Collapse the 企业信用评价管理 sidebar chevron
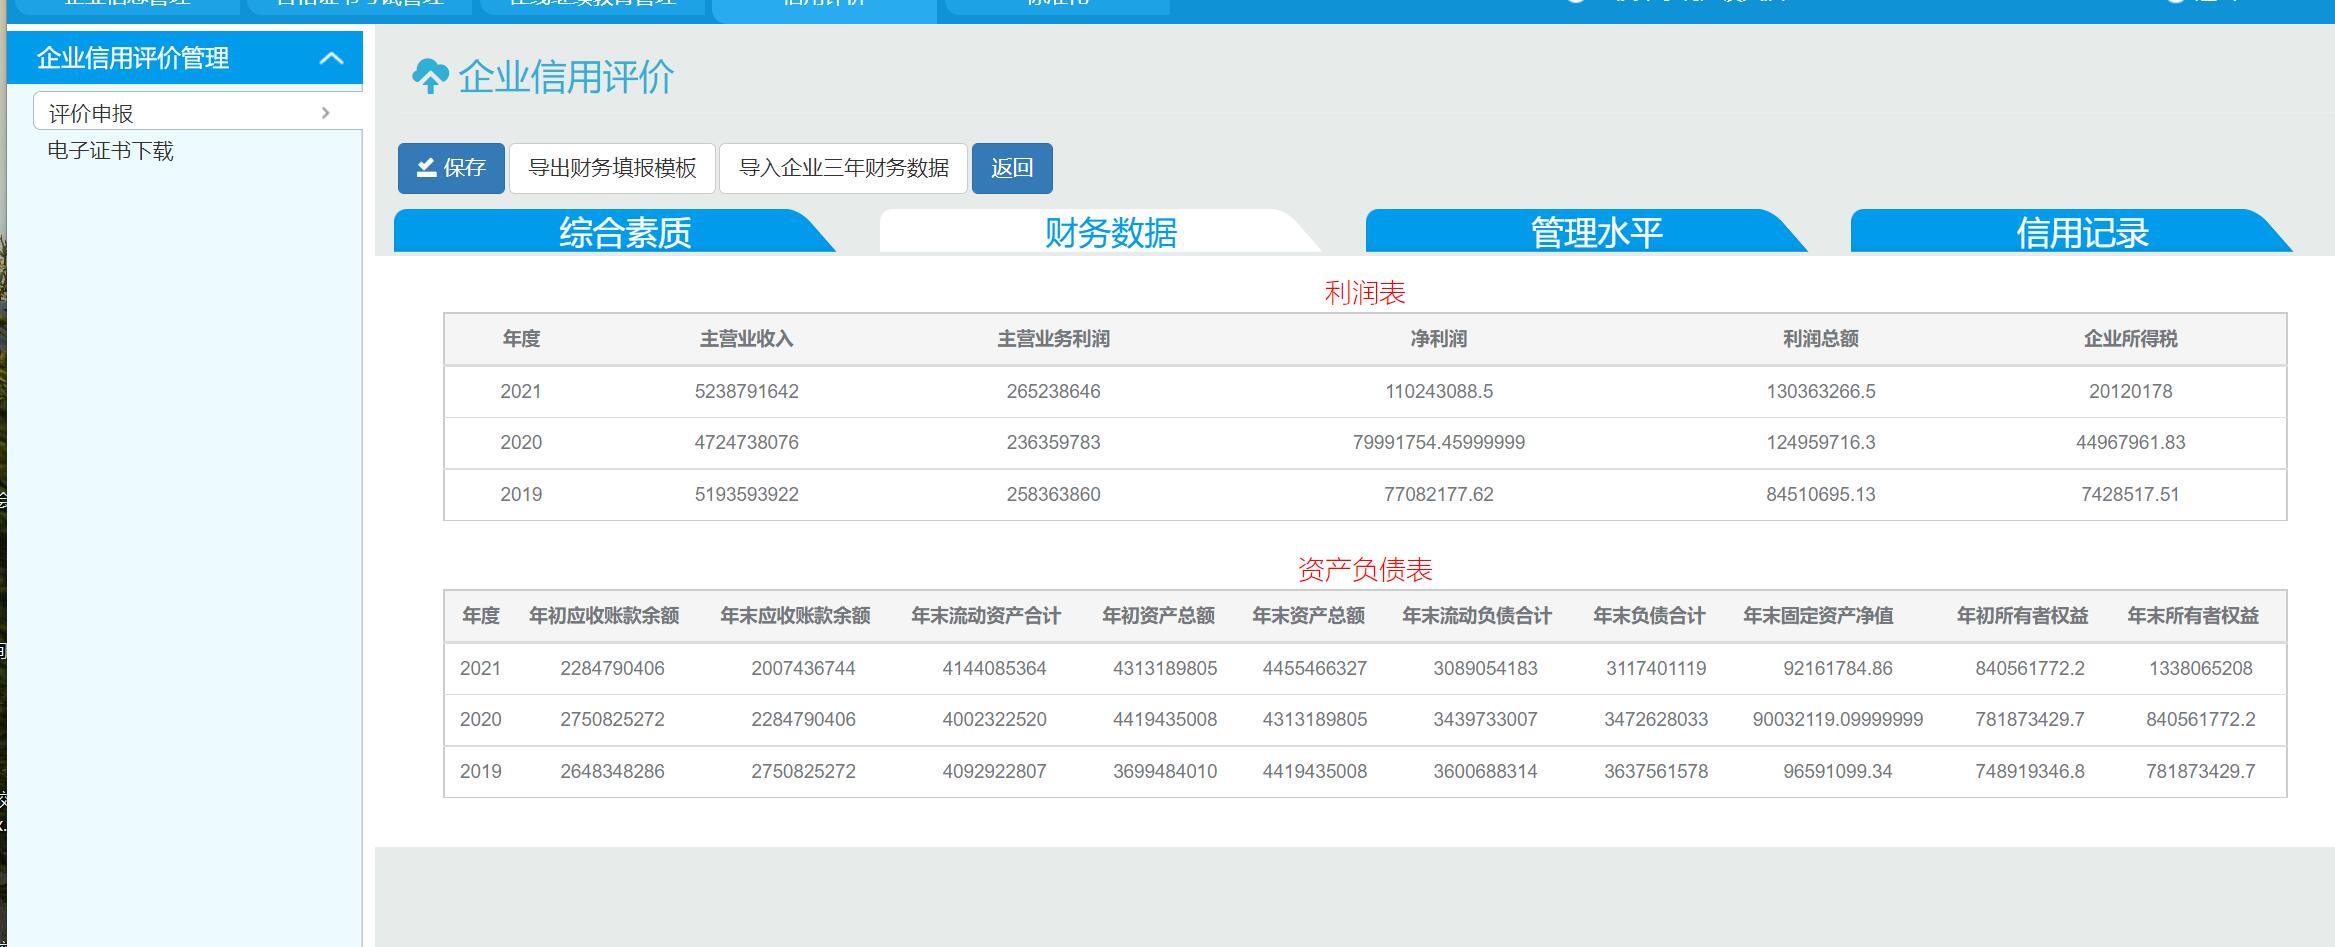This screenshot has height=947, width=2335. click(x=331, y=59)
